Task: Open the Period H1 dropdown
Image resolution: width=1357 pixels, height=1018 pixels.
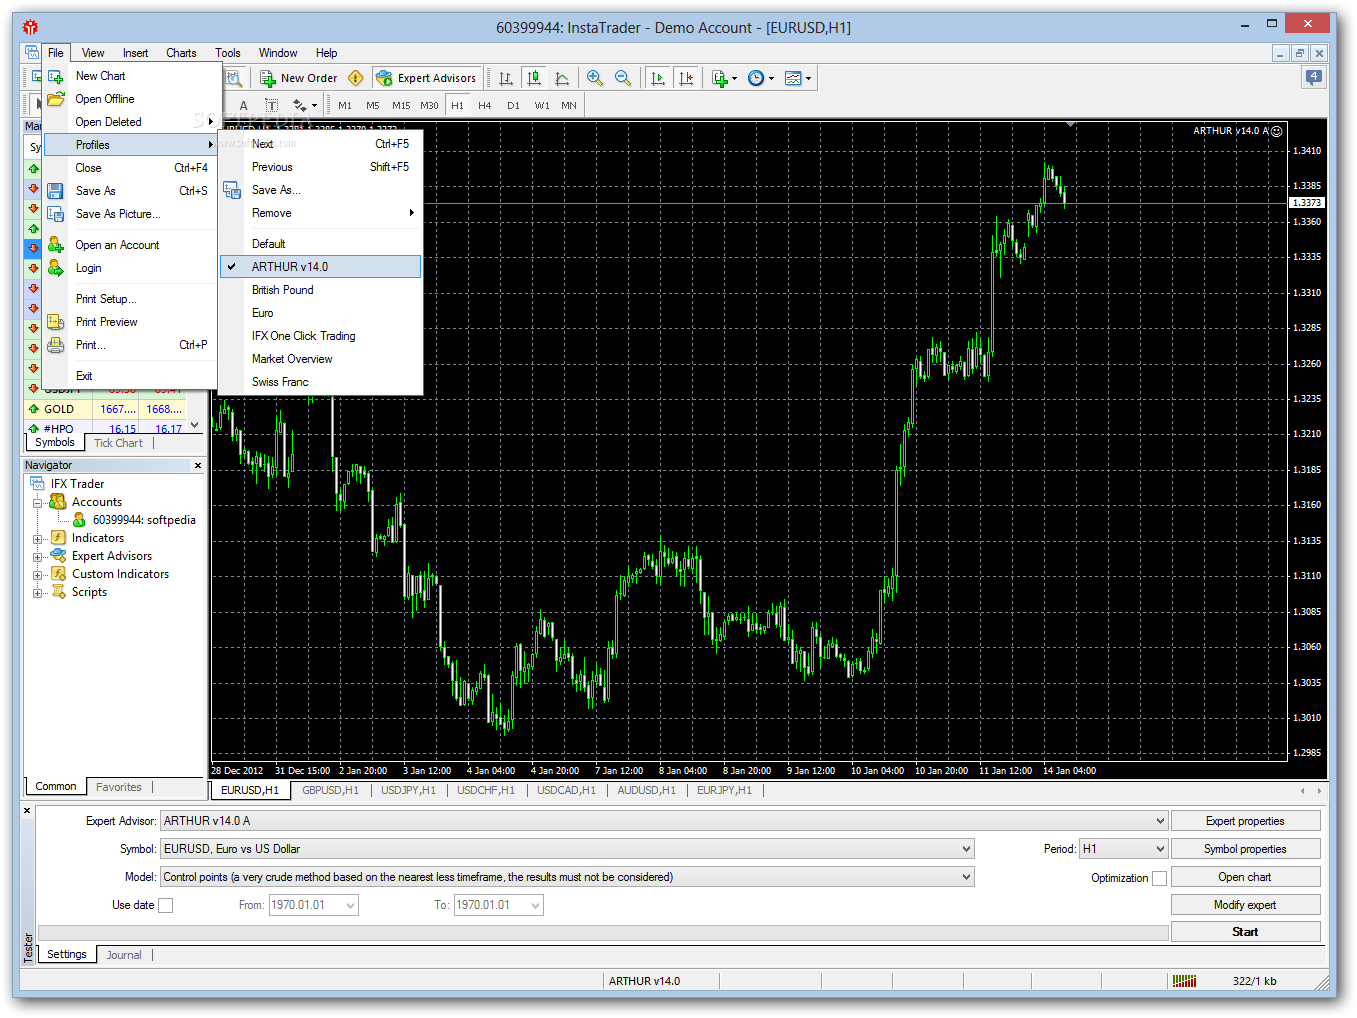Action: [x=1123, y=849]
